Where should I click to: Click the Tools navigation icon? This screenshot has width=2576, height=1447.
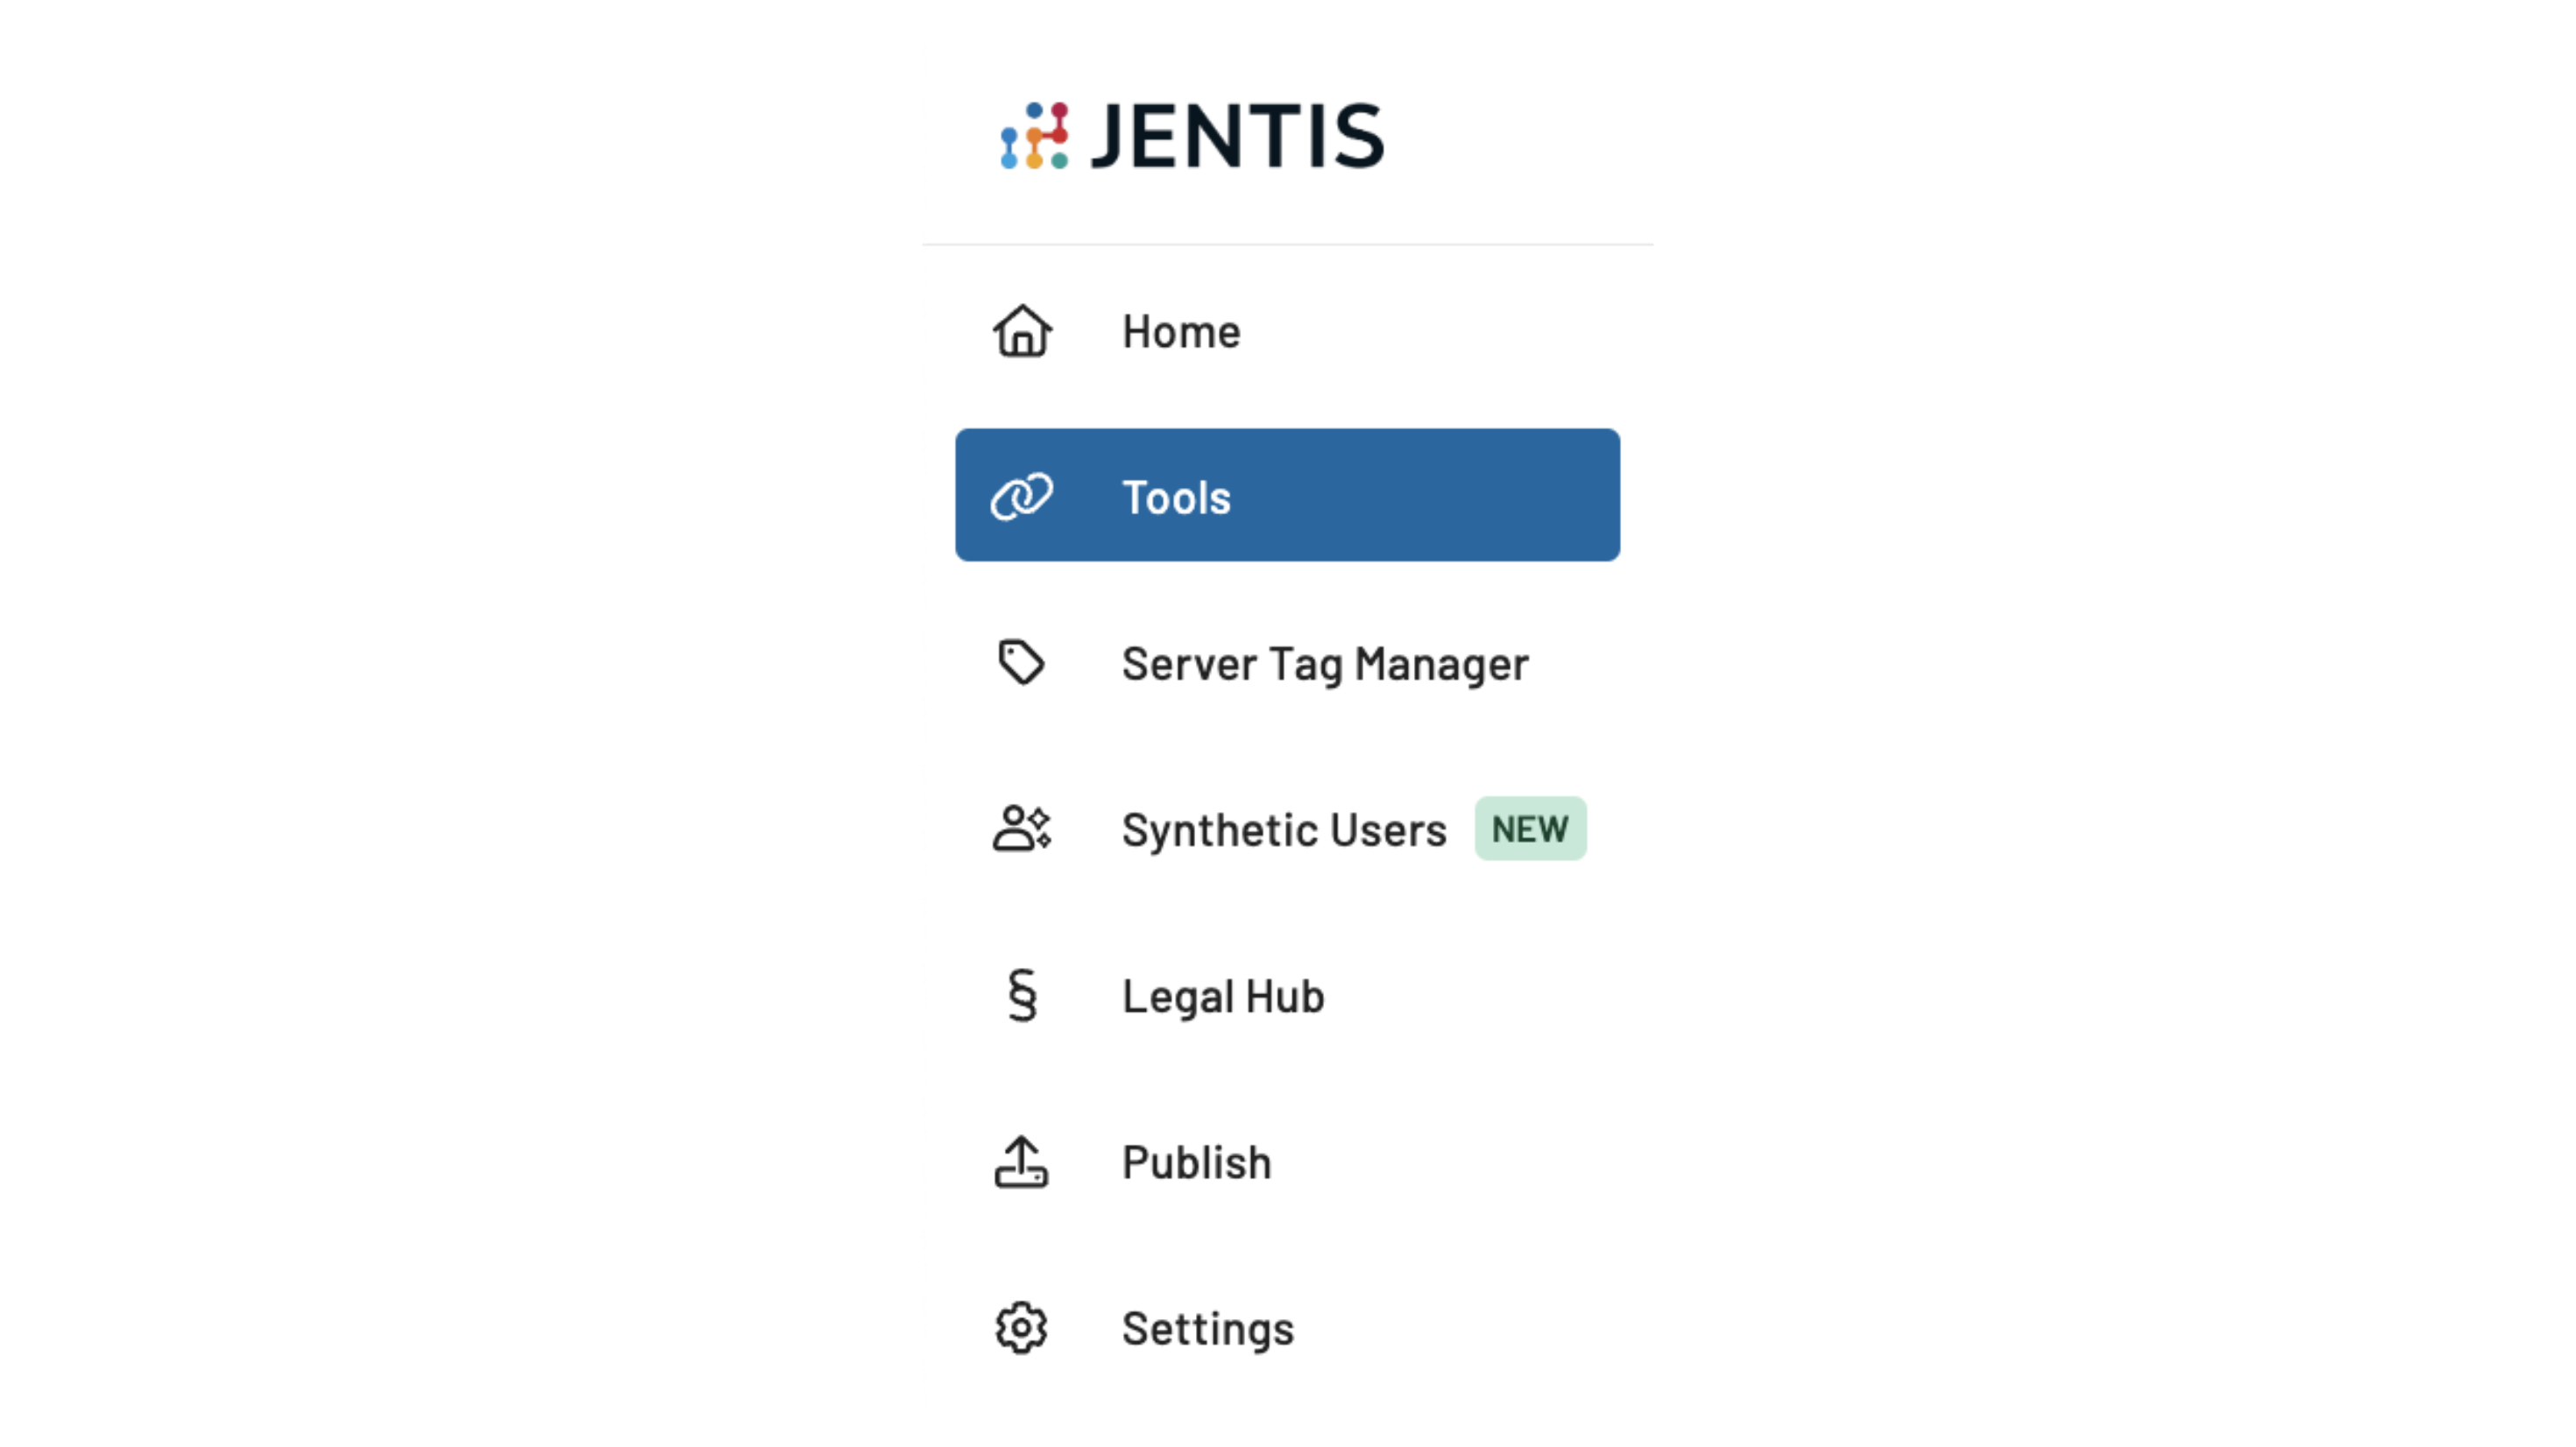1024,497
